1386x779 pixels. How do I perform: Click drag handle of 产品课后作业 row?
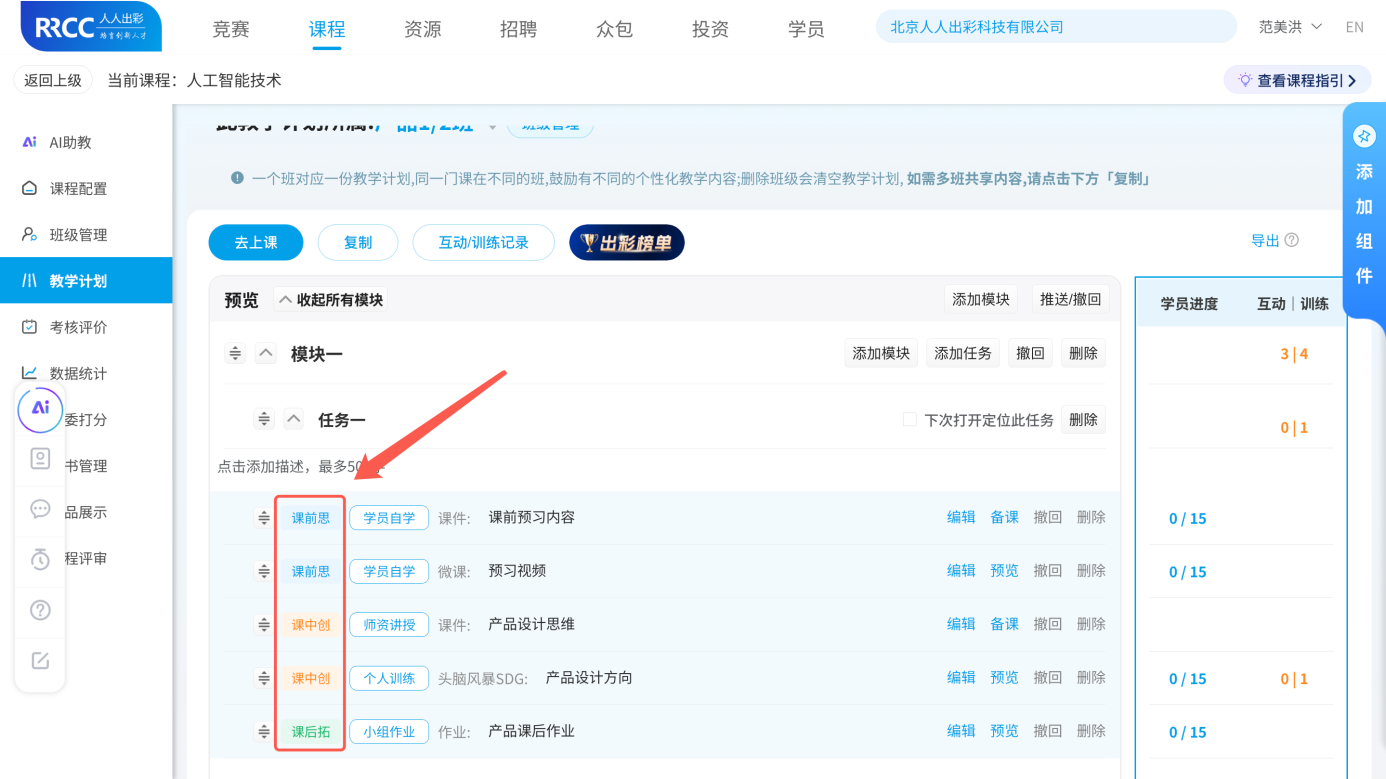click(x=264, y=731)
